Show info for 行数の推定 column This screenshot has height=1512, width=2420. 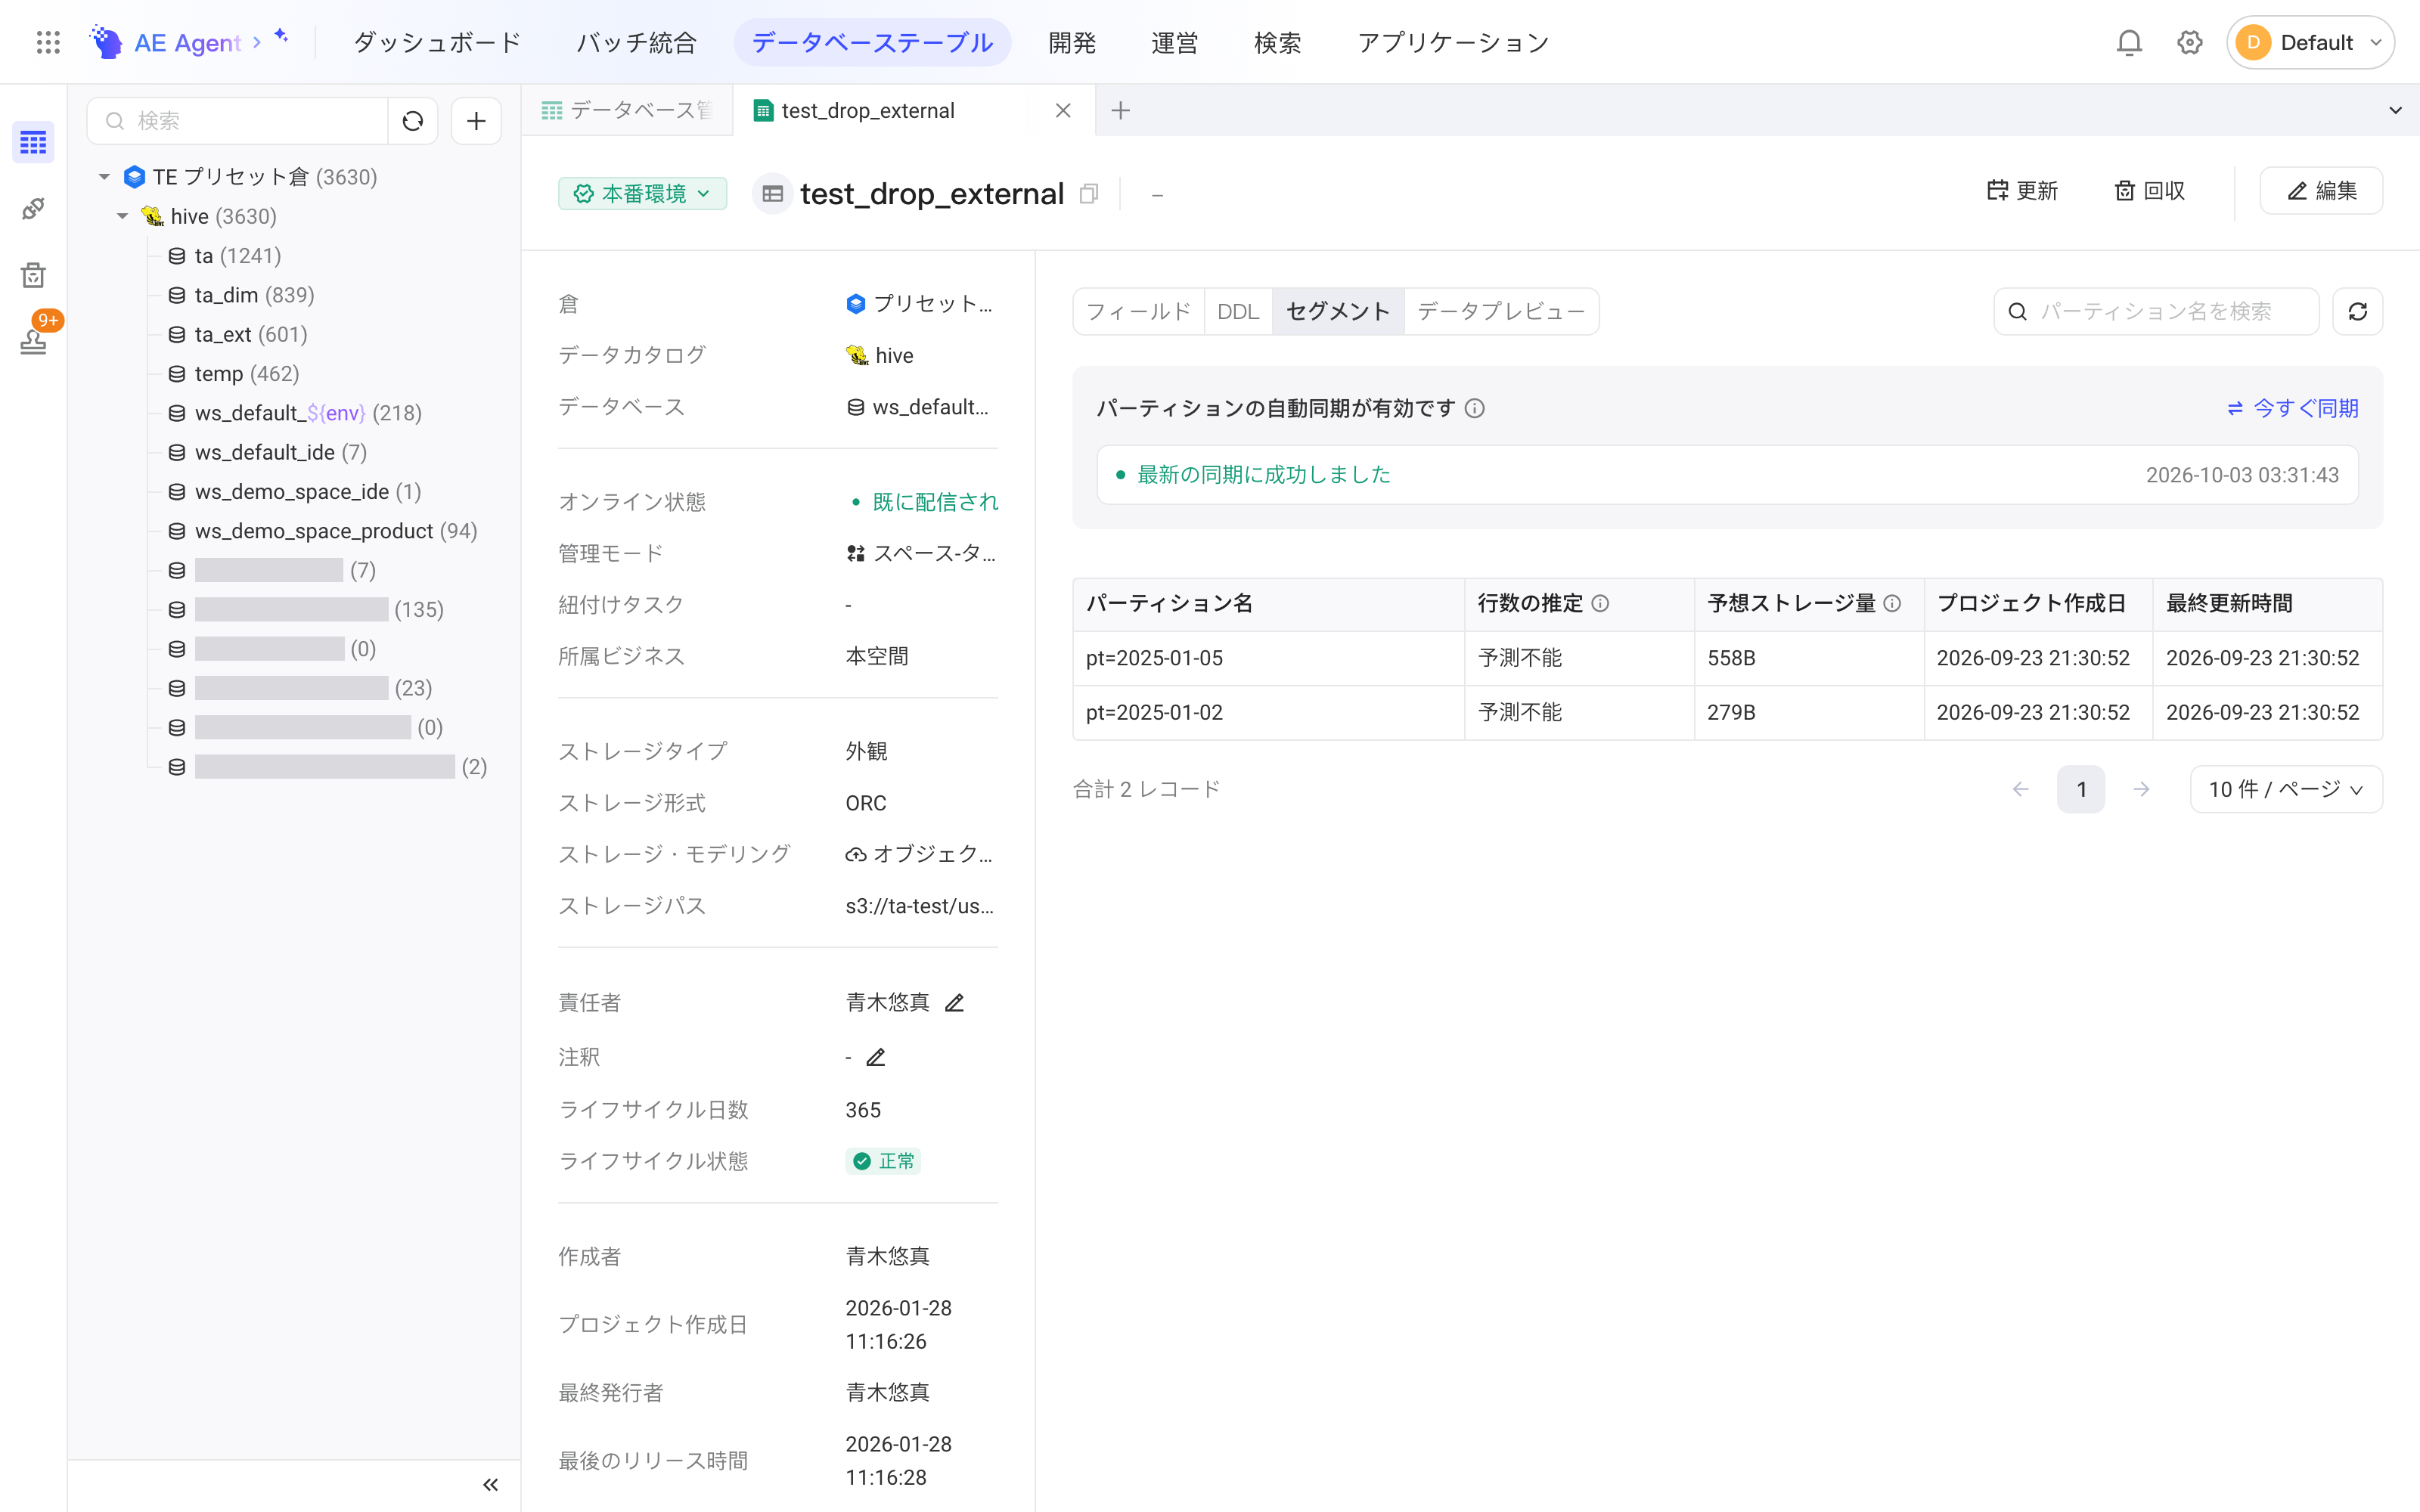(x=1600, y=603)
